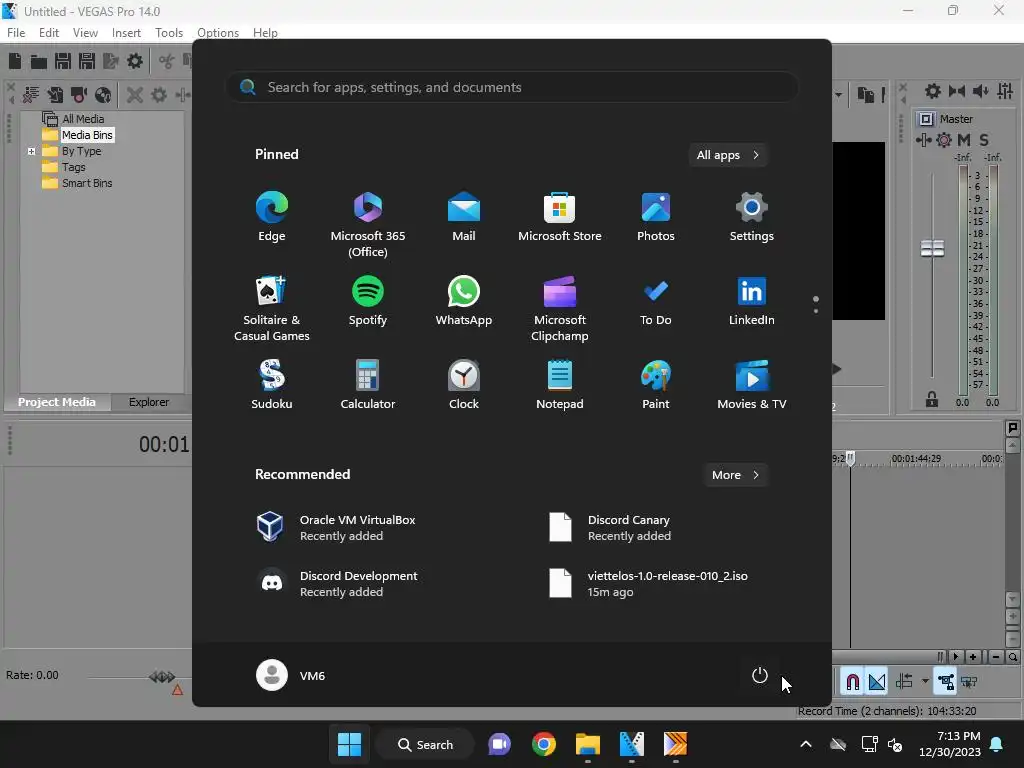
Task: Open Calculator from pinned apps
Action: click(368, 385)
